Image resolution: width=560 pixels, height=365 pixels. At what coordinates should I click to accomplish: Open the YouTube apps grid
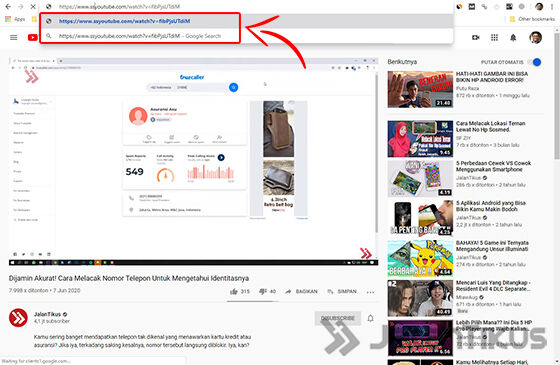[494, 37]
